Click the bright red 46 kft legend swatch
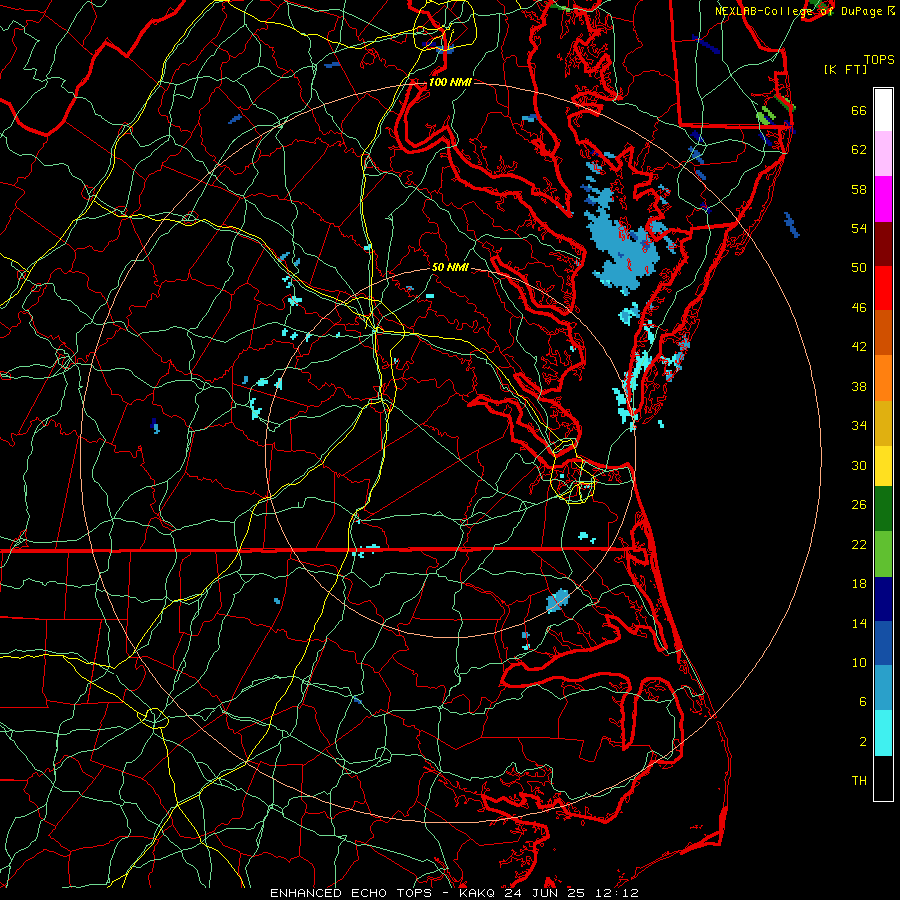 coord(883,288)
